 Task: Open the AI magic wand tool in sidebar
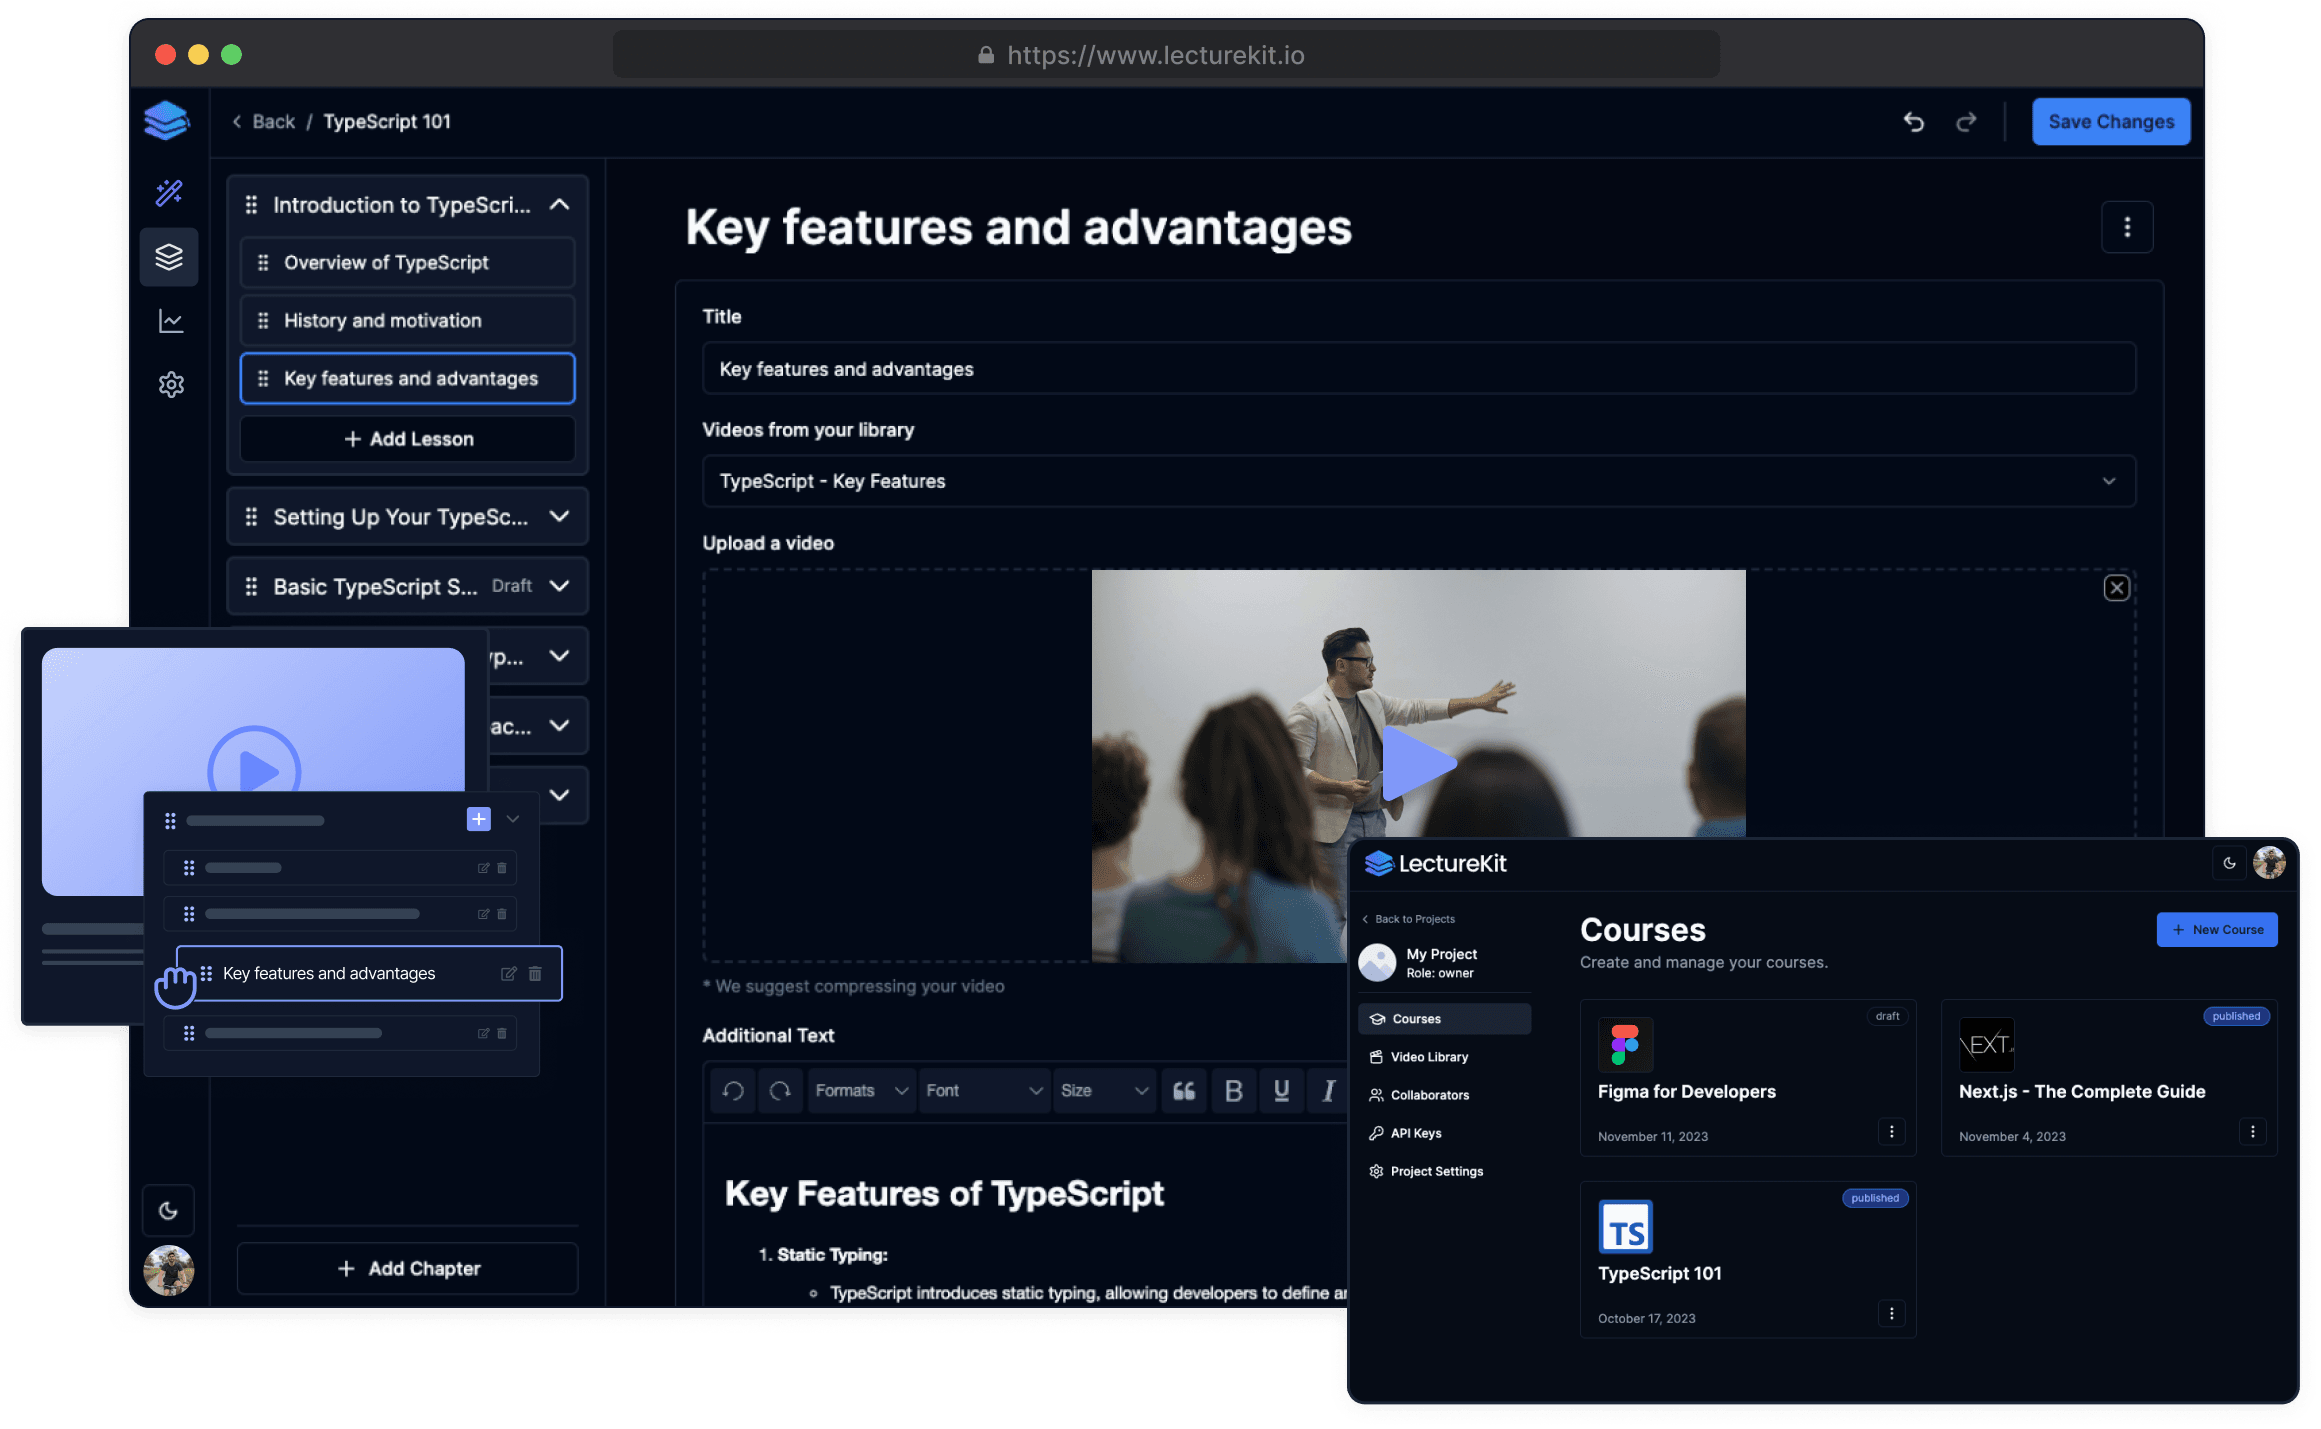(x=169, y=192)
